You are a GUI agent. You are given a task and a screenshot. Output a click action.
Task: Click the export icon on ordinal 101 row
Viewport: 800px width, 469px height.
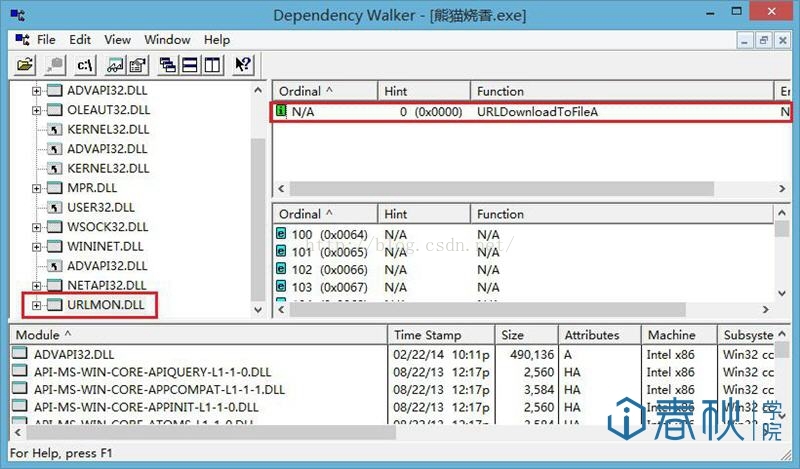(281, 251)
